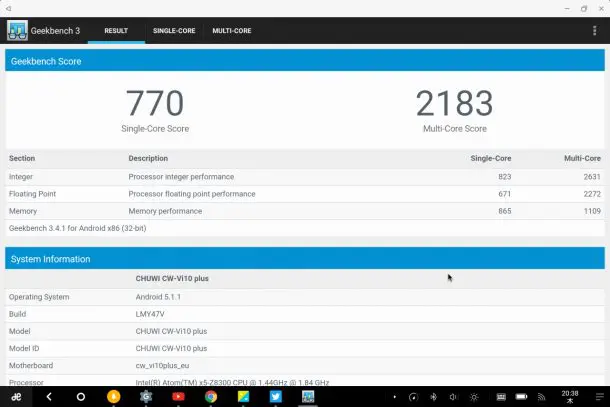Open Google settings gear in taskbar
Viewport: 610px width, 407px height.
tap(146, 396)
